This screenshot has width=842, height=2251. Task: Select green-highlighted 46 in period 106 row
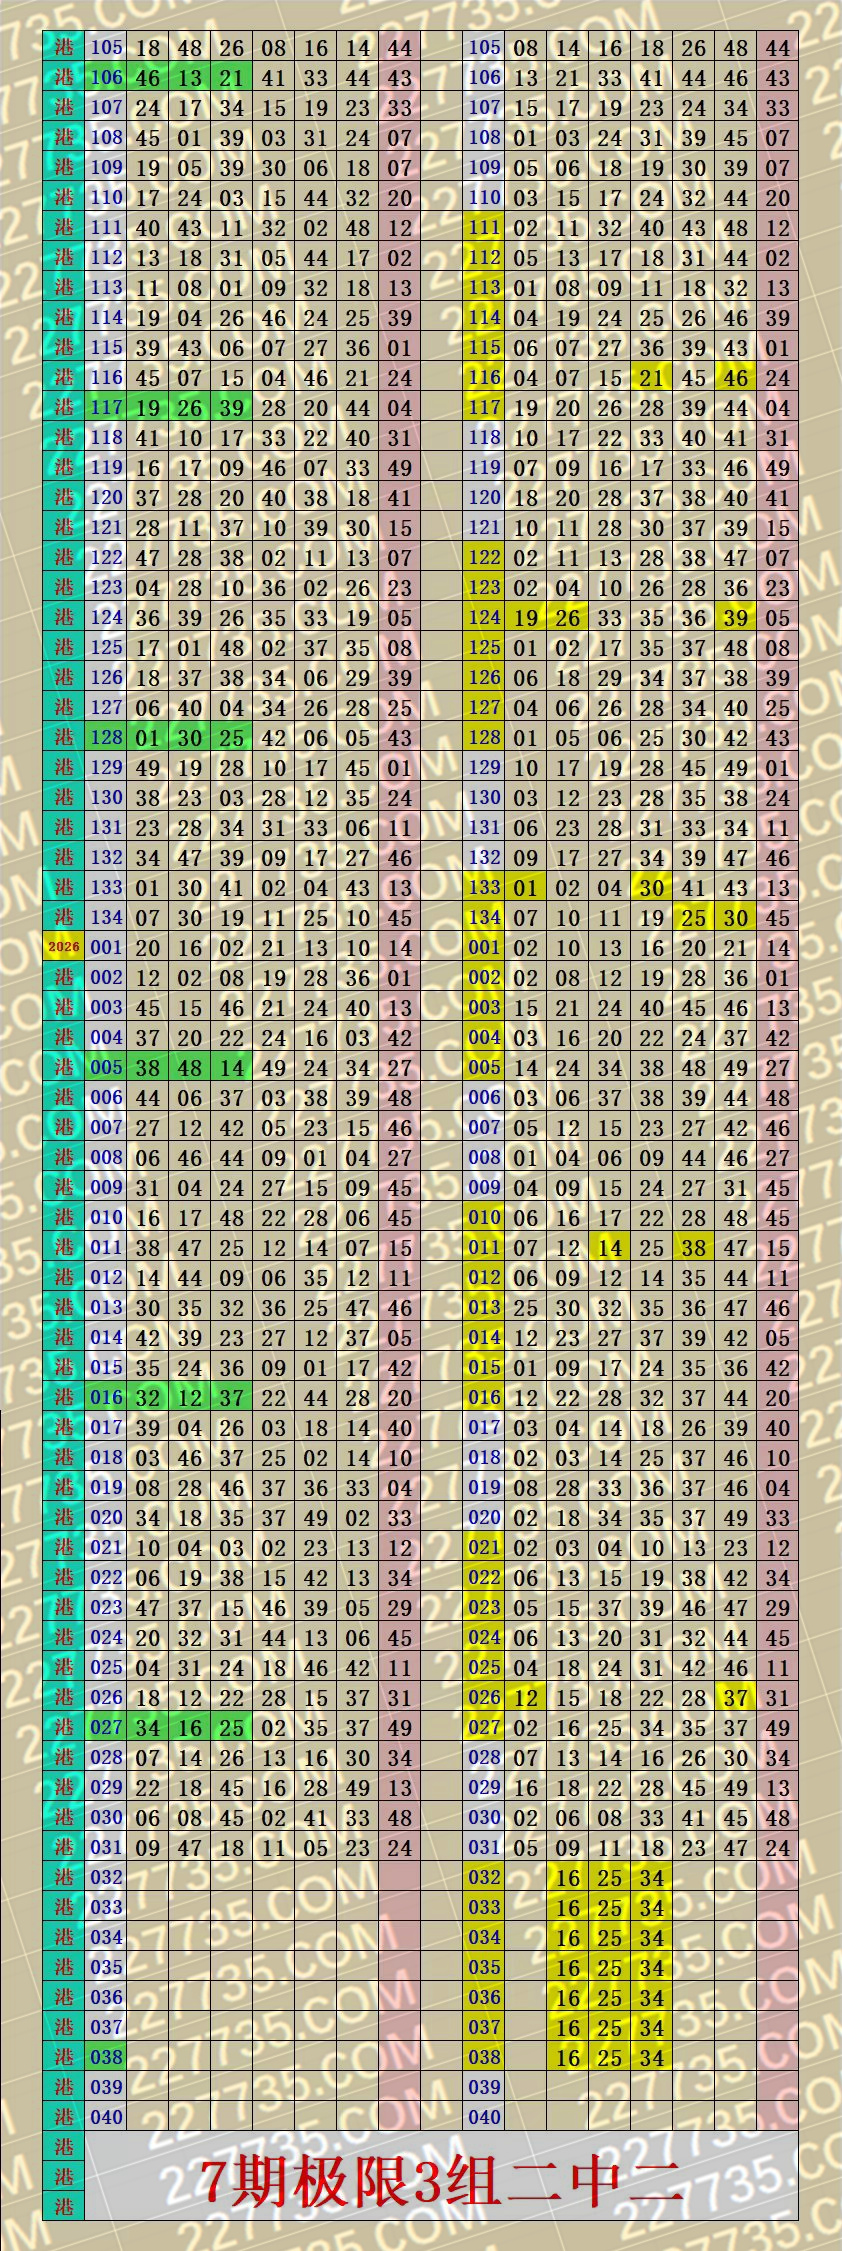pyautogui.click(x=148, y=77)
